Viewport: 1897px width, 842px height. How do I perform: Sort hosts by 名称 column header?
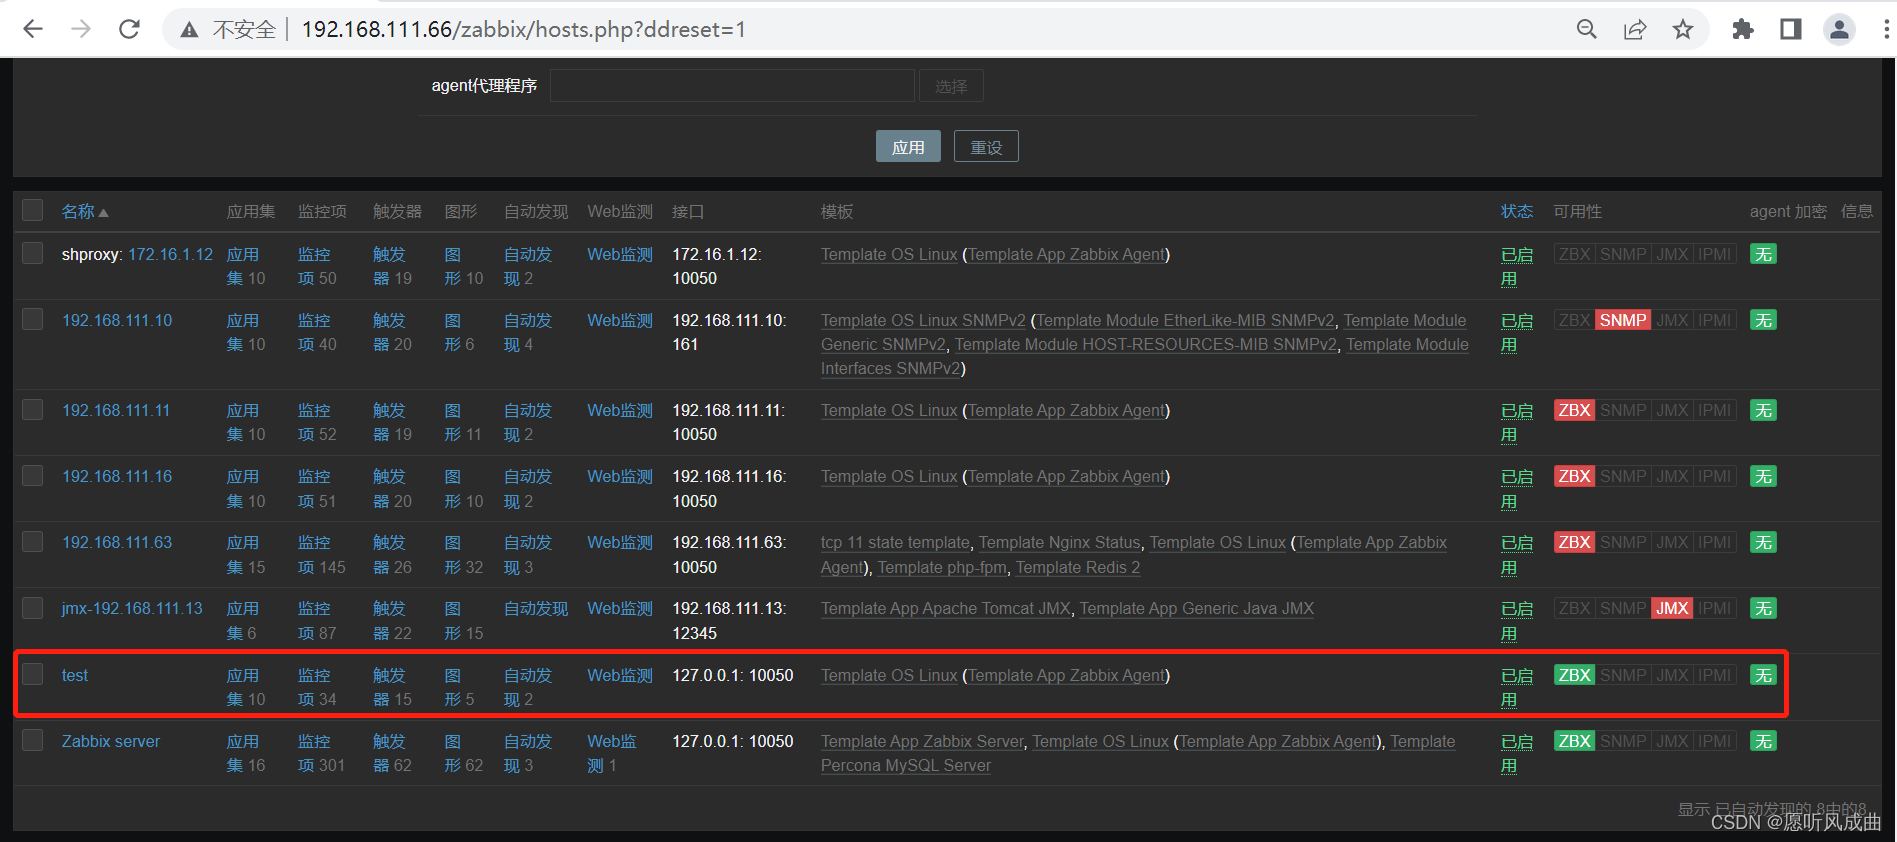point(84,211)
